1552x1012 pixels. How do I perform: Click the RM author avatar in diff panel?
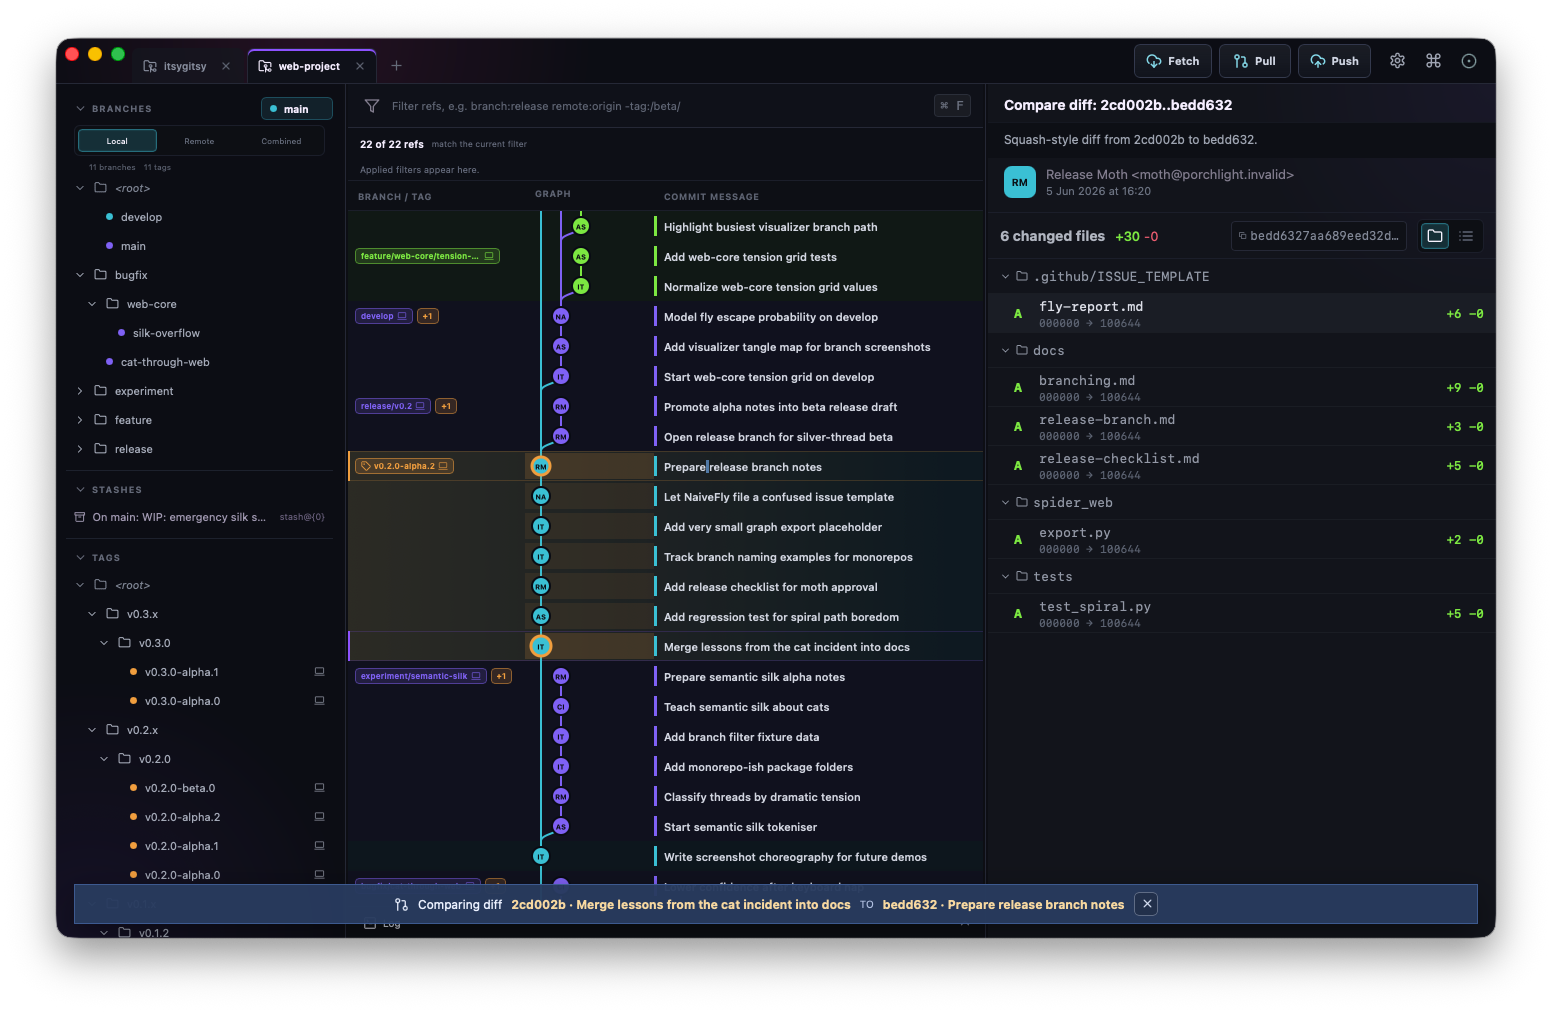(x=1019, y=182)
